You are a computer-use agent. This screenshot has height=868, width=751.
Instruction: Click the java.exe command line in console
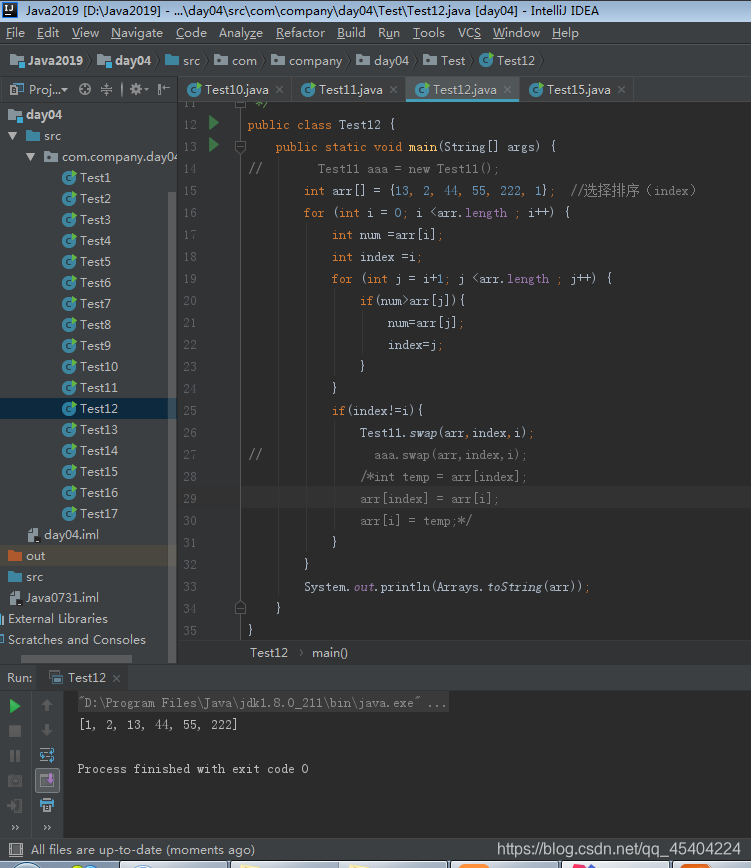coord(262,703)
